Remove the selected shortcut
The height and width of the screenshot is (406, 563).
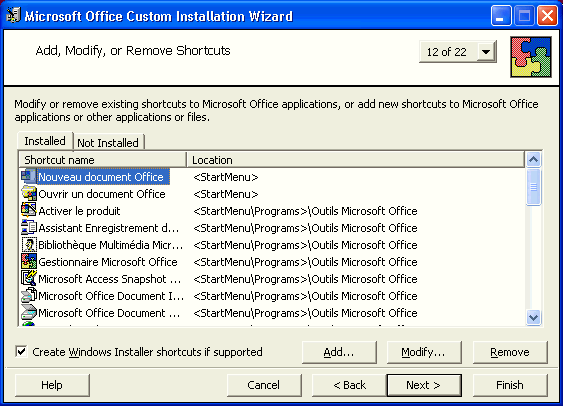pyautogui.click(x=510, y=352)
